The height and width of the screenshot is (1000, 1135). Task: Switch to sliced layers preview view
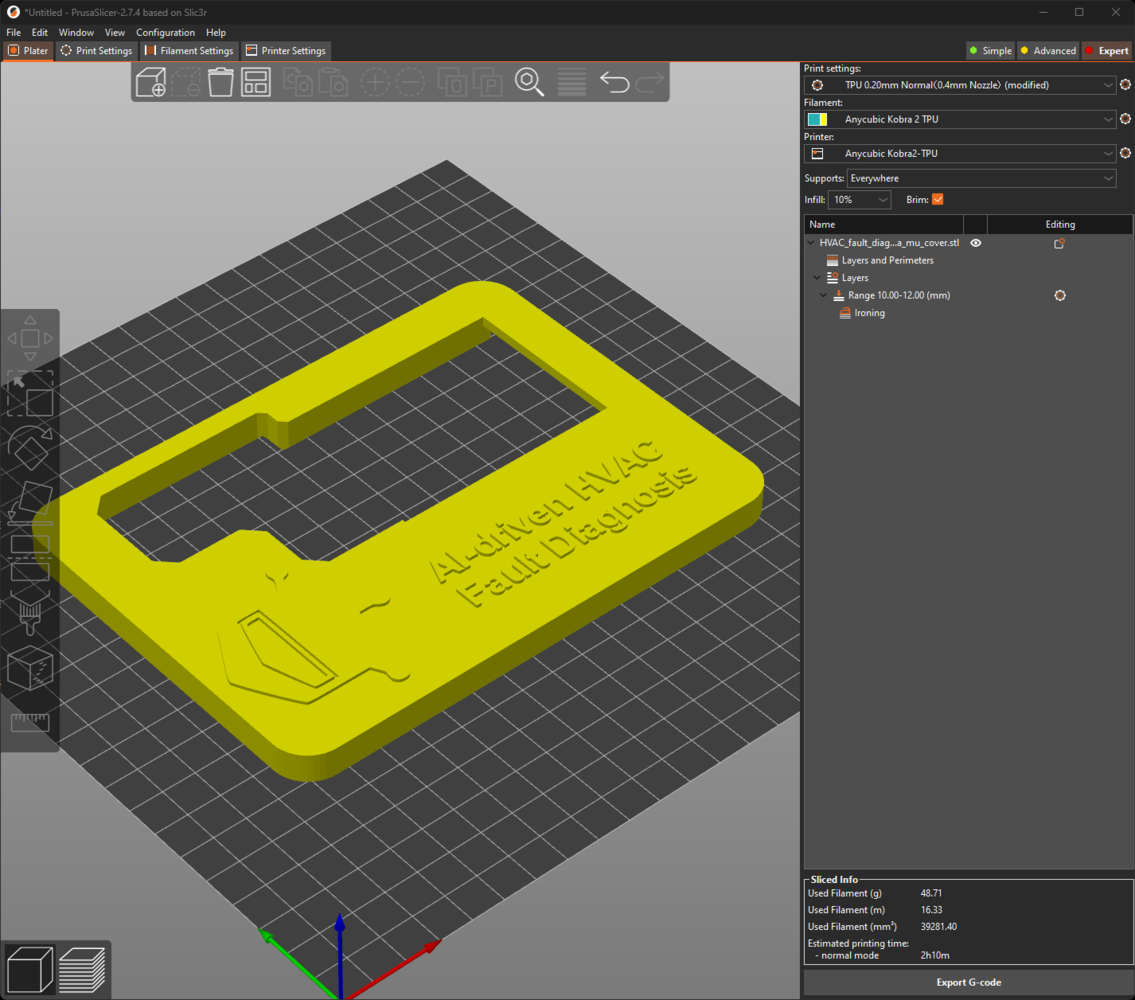81,968
